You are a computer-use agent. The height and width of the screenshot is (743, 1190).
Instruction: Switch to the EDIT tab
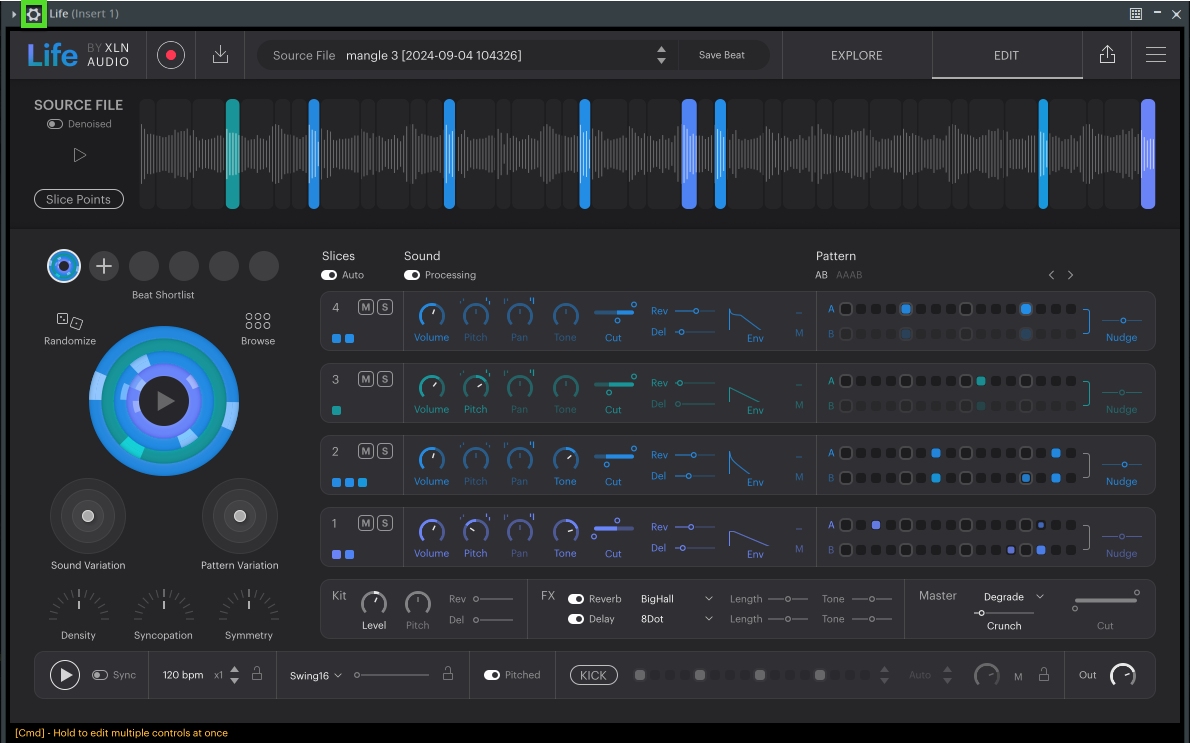coord(1006,56)
